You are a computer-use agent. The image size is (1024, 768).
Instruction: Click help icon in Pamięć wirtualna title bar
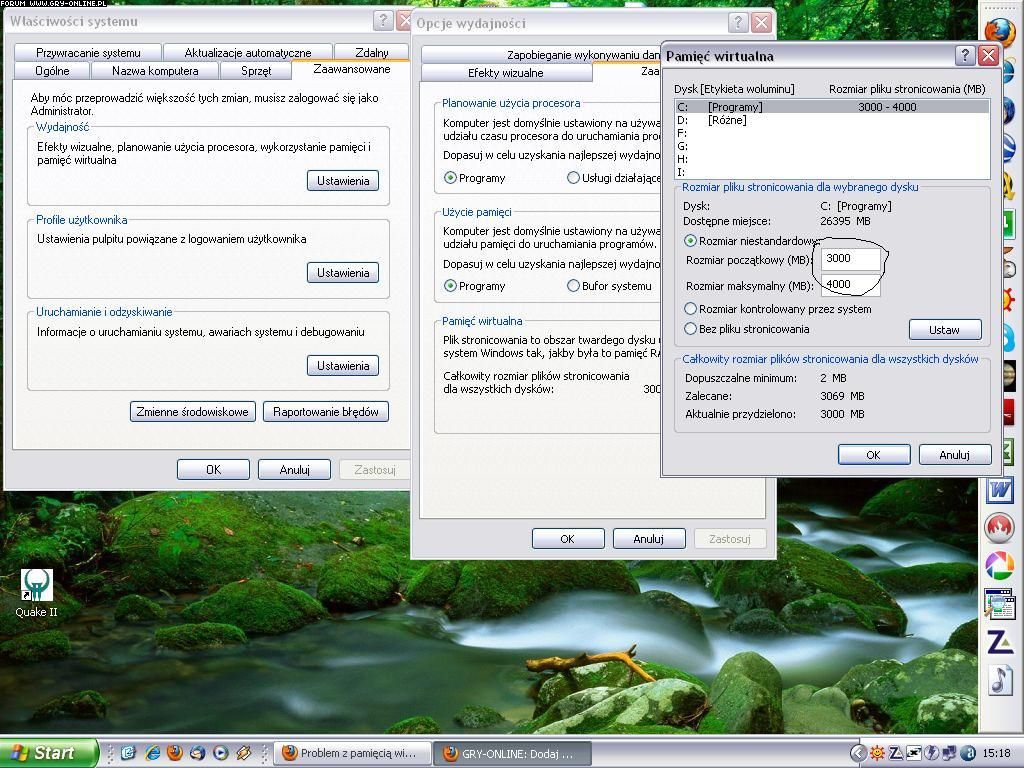coord(965,56)
